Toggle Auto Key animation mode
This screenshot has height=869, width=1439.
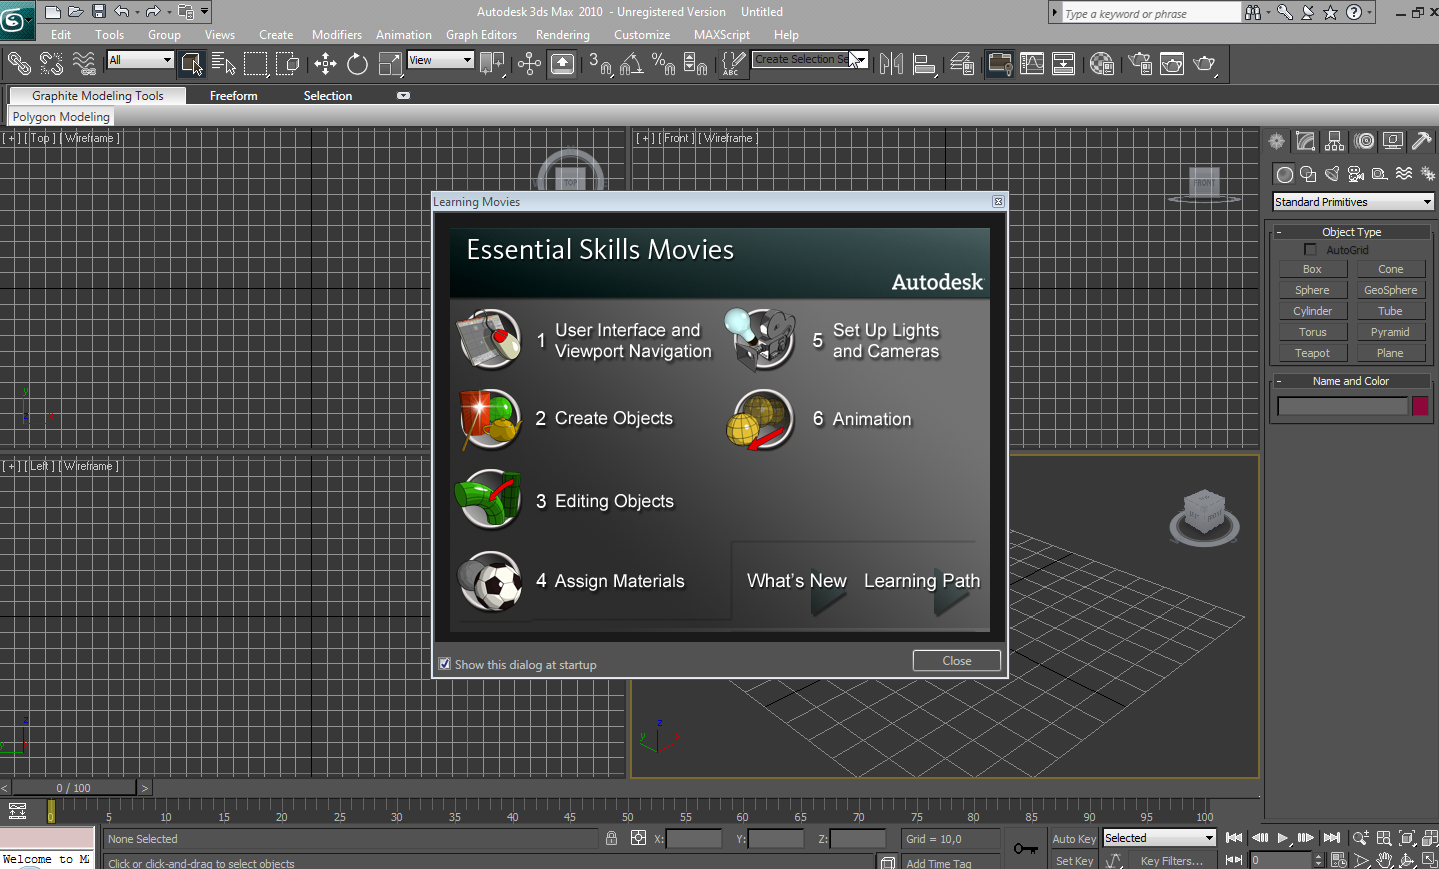(1074, 839)
